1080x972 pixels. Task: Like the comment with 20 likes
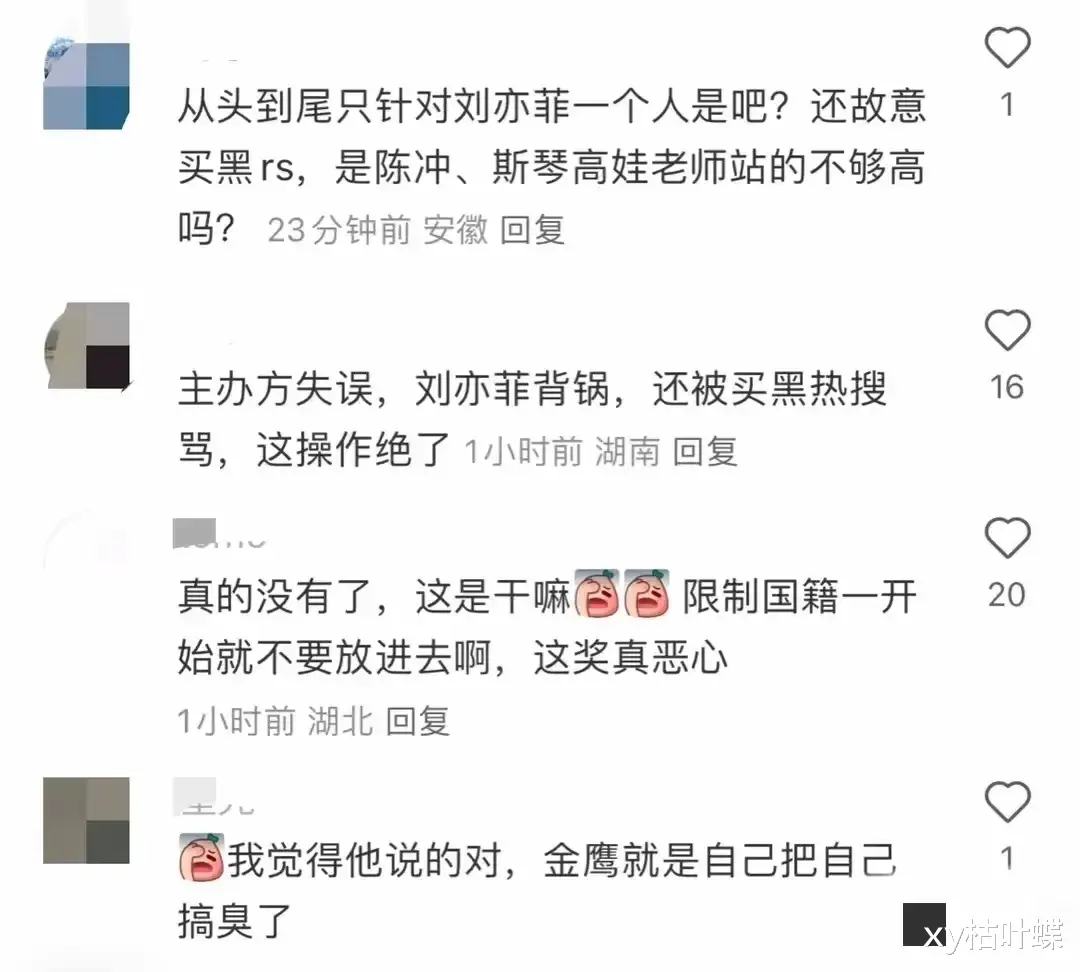1007,537
